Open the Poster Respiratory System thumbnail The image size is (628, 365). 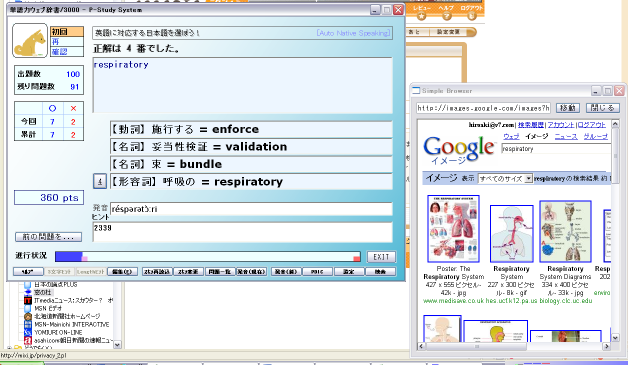[x=453, y=229]
